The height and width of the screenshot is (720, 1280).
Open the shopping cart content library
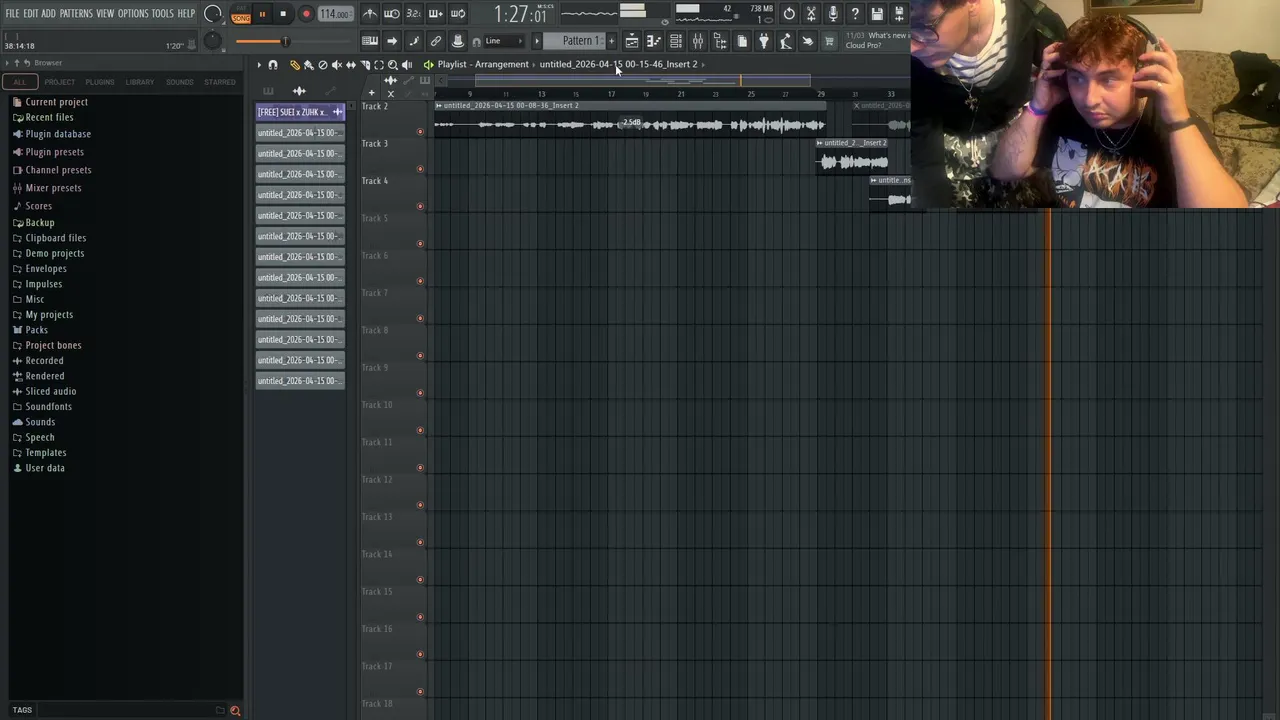click(829, 41)
